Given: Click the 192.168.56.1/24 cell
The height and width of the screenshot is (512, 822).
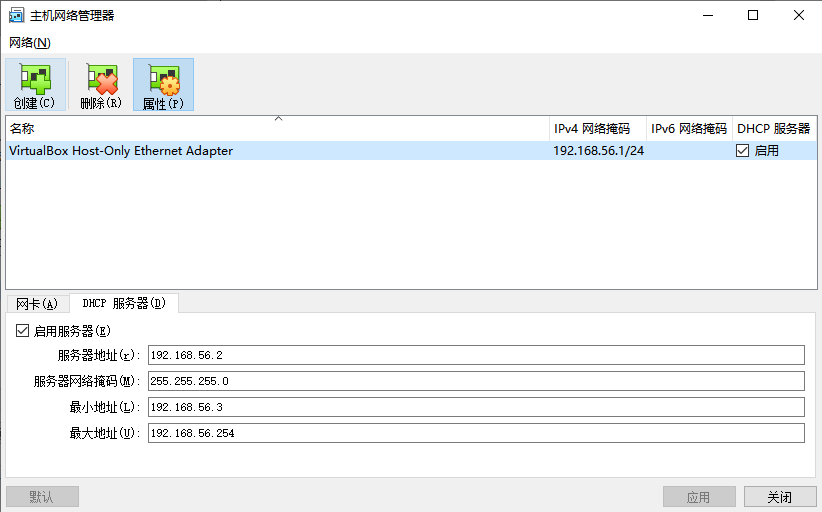Looking at the screenshot, I should [598, 151].
